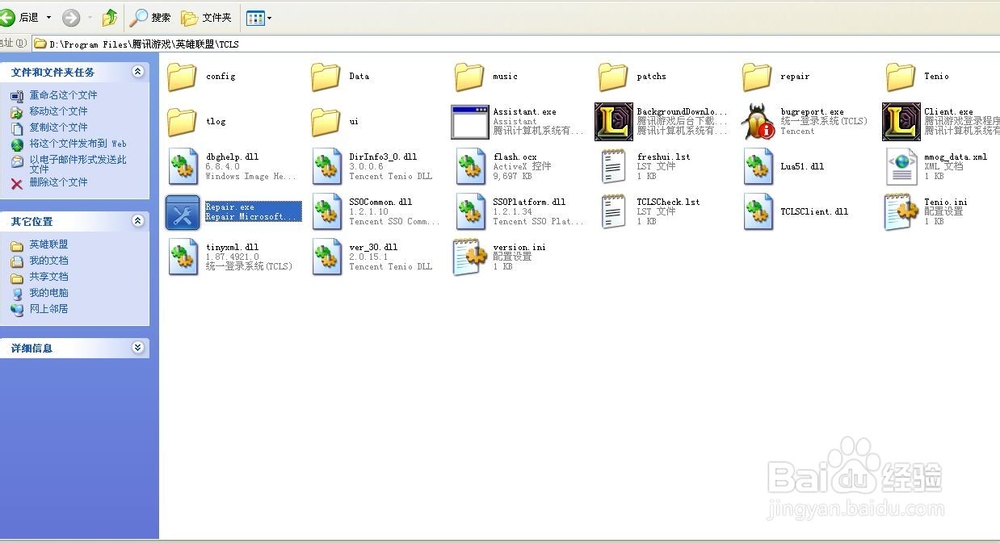Image resolution: width=1000 pixels, height=543 pixels.
Task: Toggle the 文件夹 folders pane button
Action: click(x=207, y=17)
